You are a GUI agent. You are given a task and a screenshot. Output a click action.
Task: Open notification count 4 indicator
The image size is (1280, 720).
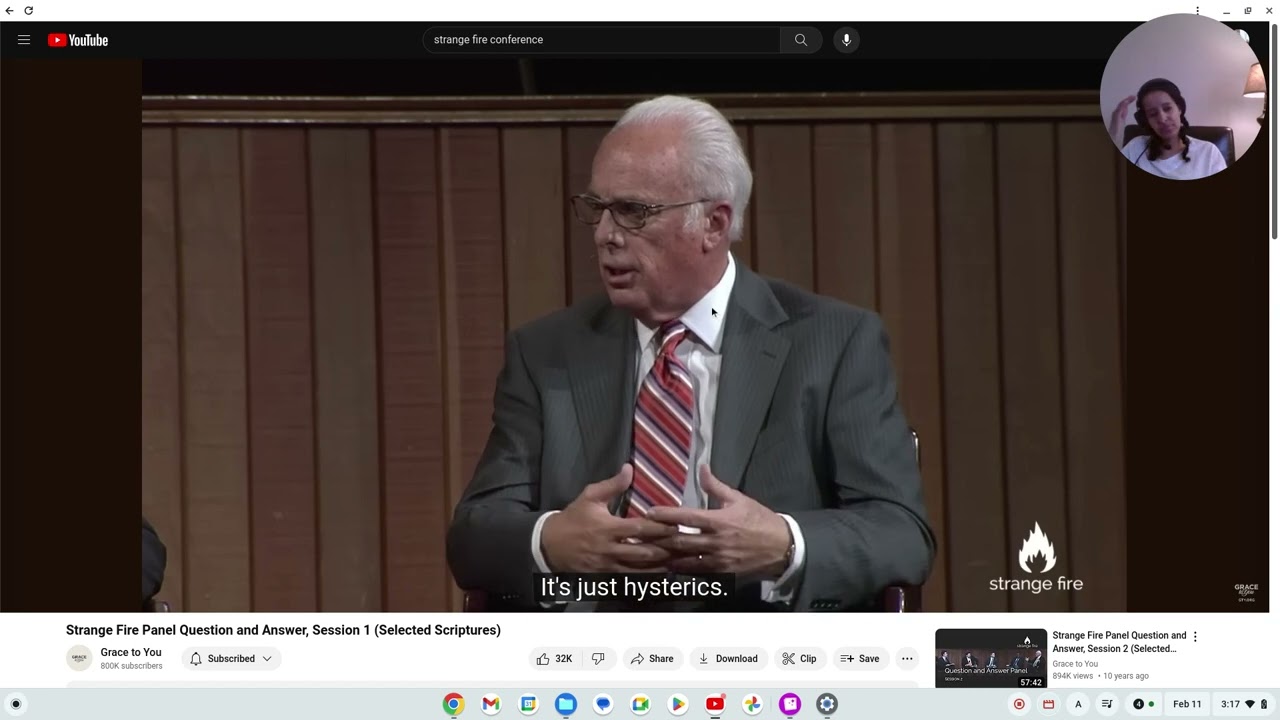pos(1143,704)
